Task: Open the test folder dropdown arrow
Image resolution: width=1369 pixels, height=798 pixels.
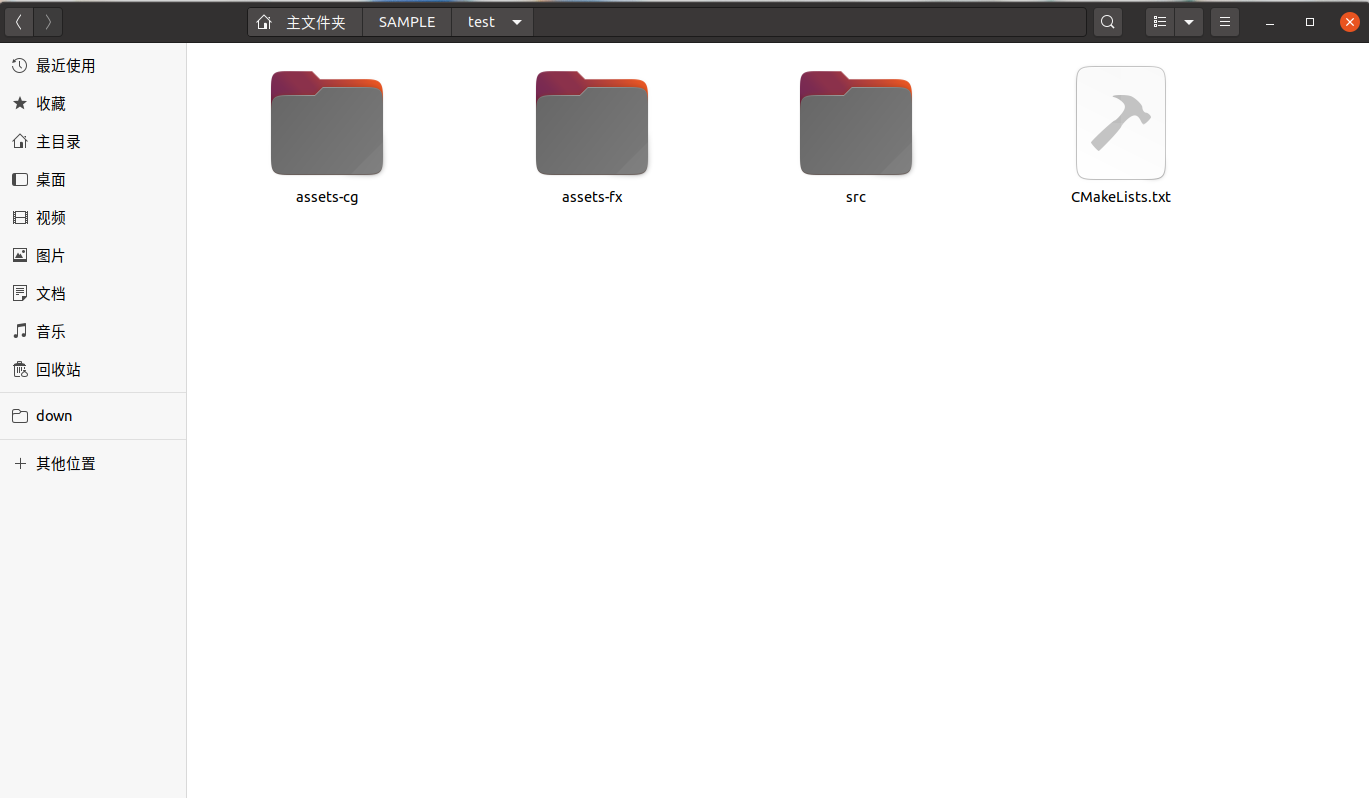Action: click(517, 22)
